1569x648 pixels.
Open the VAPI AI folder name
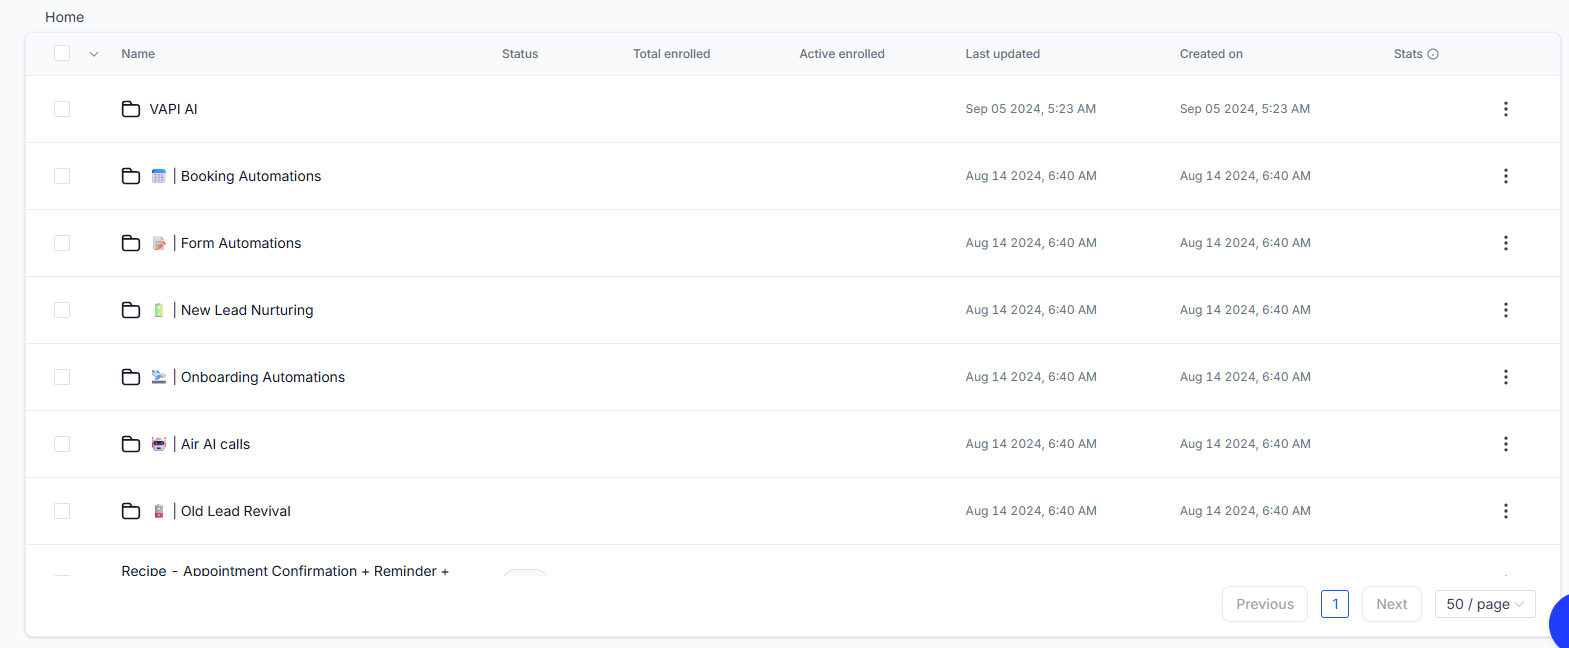point(173,109)
